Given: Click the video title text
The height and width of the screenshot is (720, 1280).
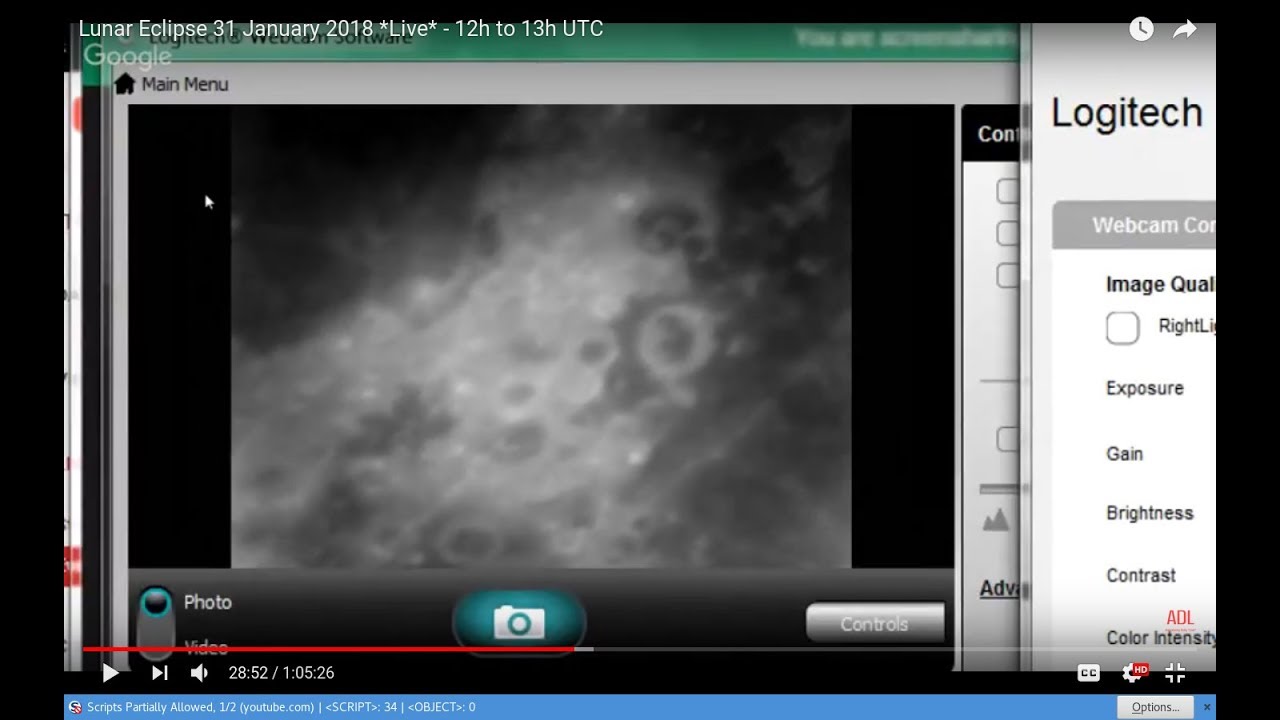Looking at the screenshot, I should (x=341, y=29).
